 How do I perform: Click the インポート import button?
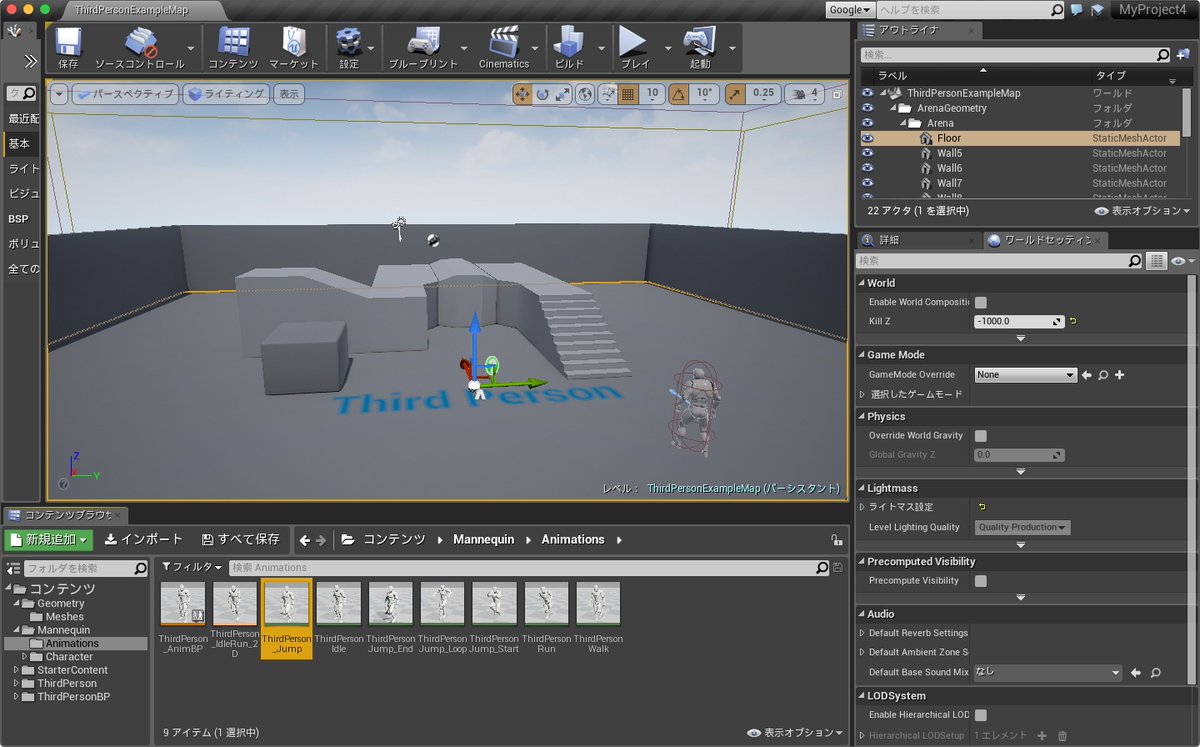pos(144,540)
